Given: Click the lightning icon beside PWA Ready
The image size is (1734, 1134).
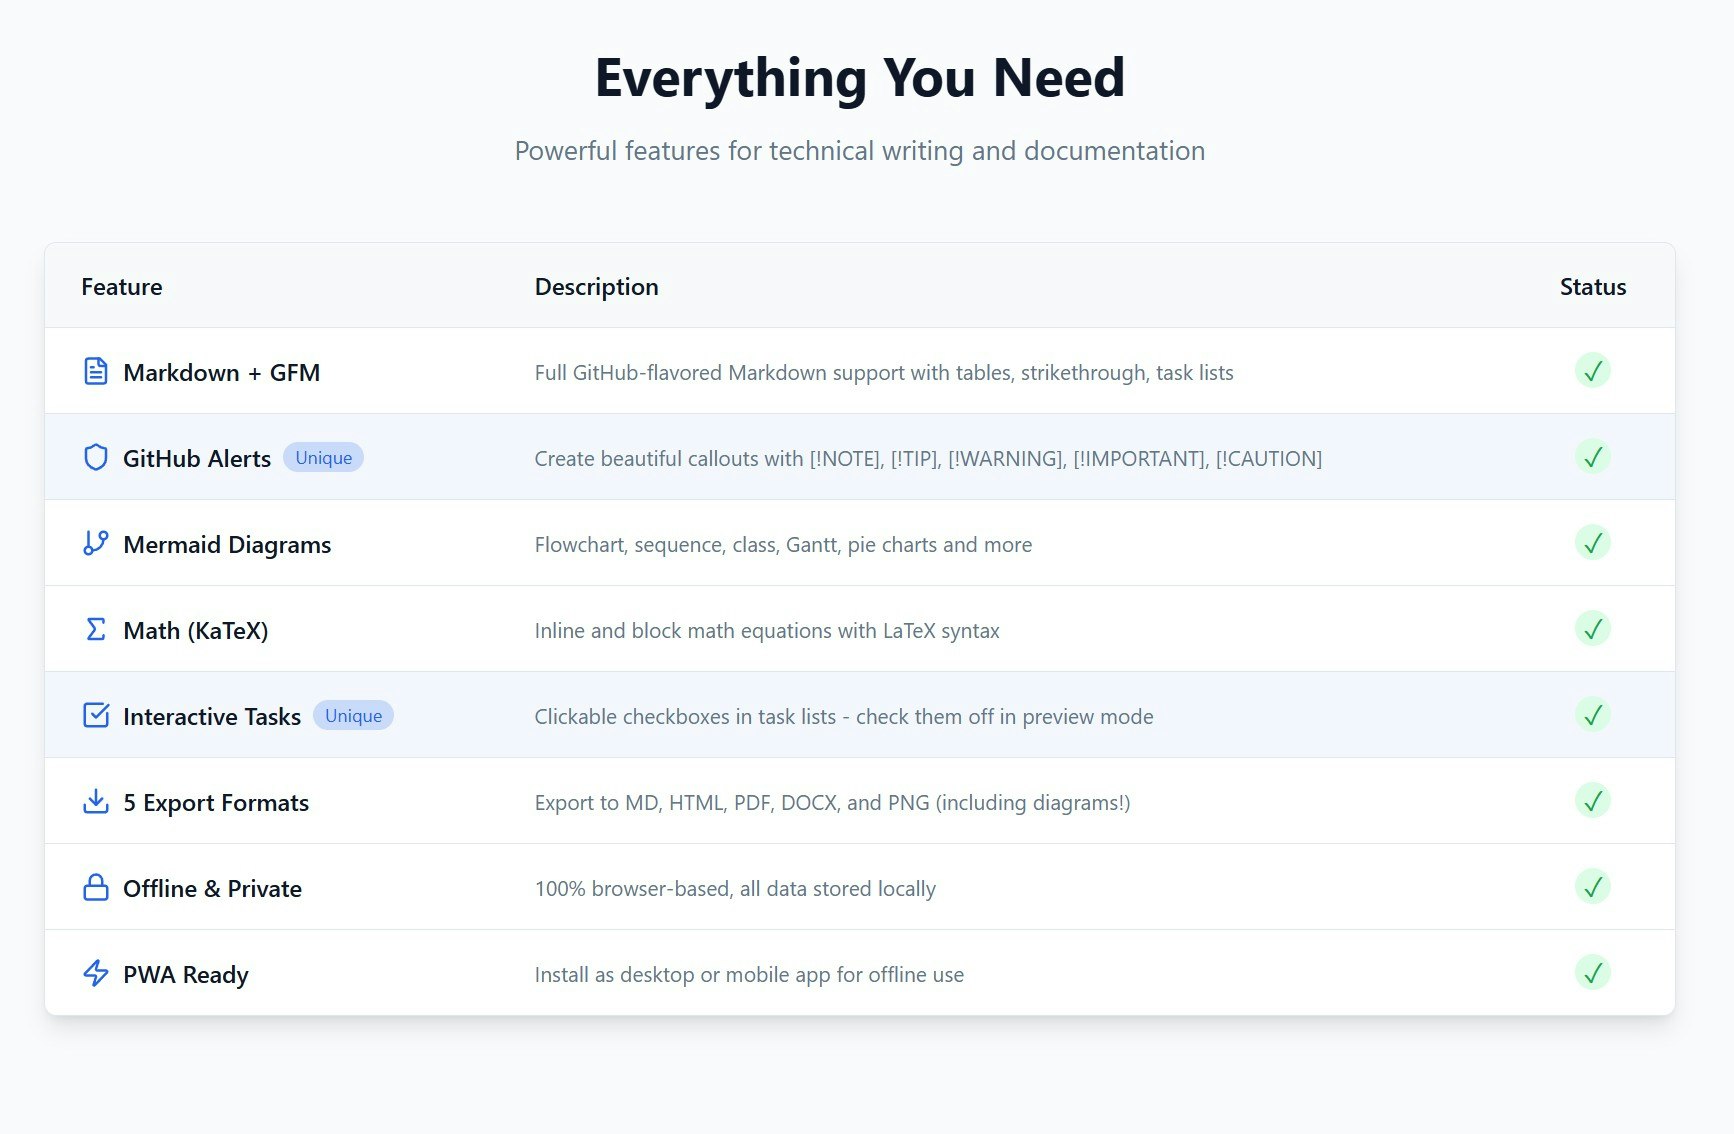Looking at the screenshot, I should point(95,974).
